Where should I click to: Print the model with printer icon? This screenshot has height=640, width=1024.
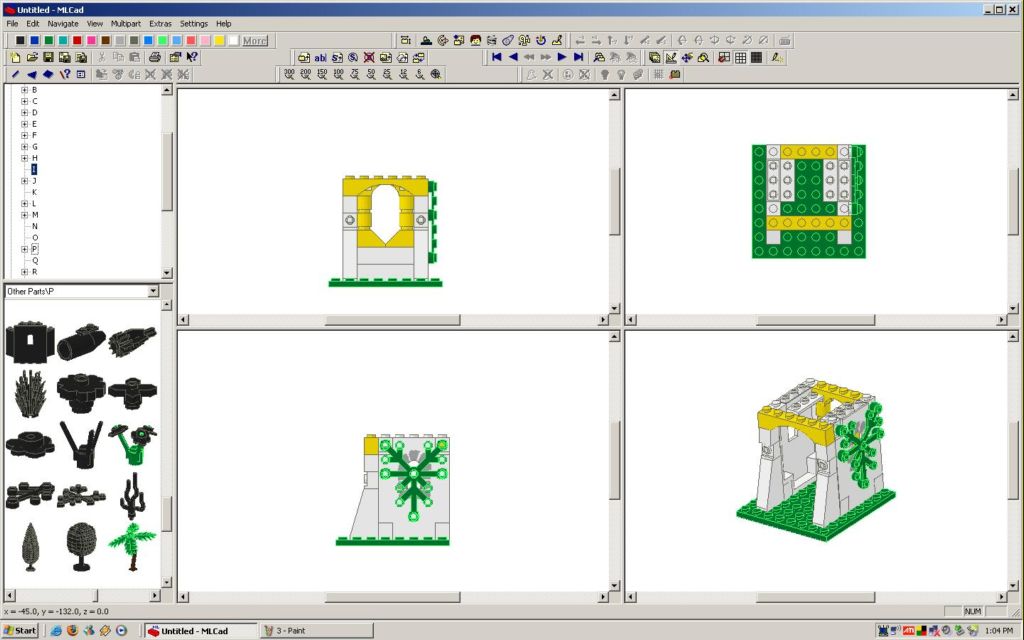[x=155, y=57]
